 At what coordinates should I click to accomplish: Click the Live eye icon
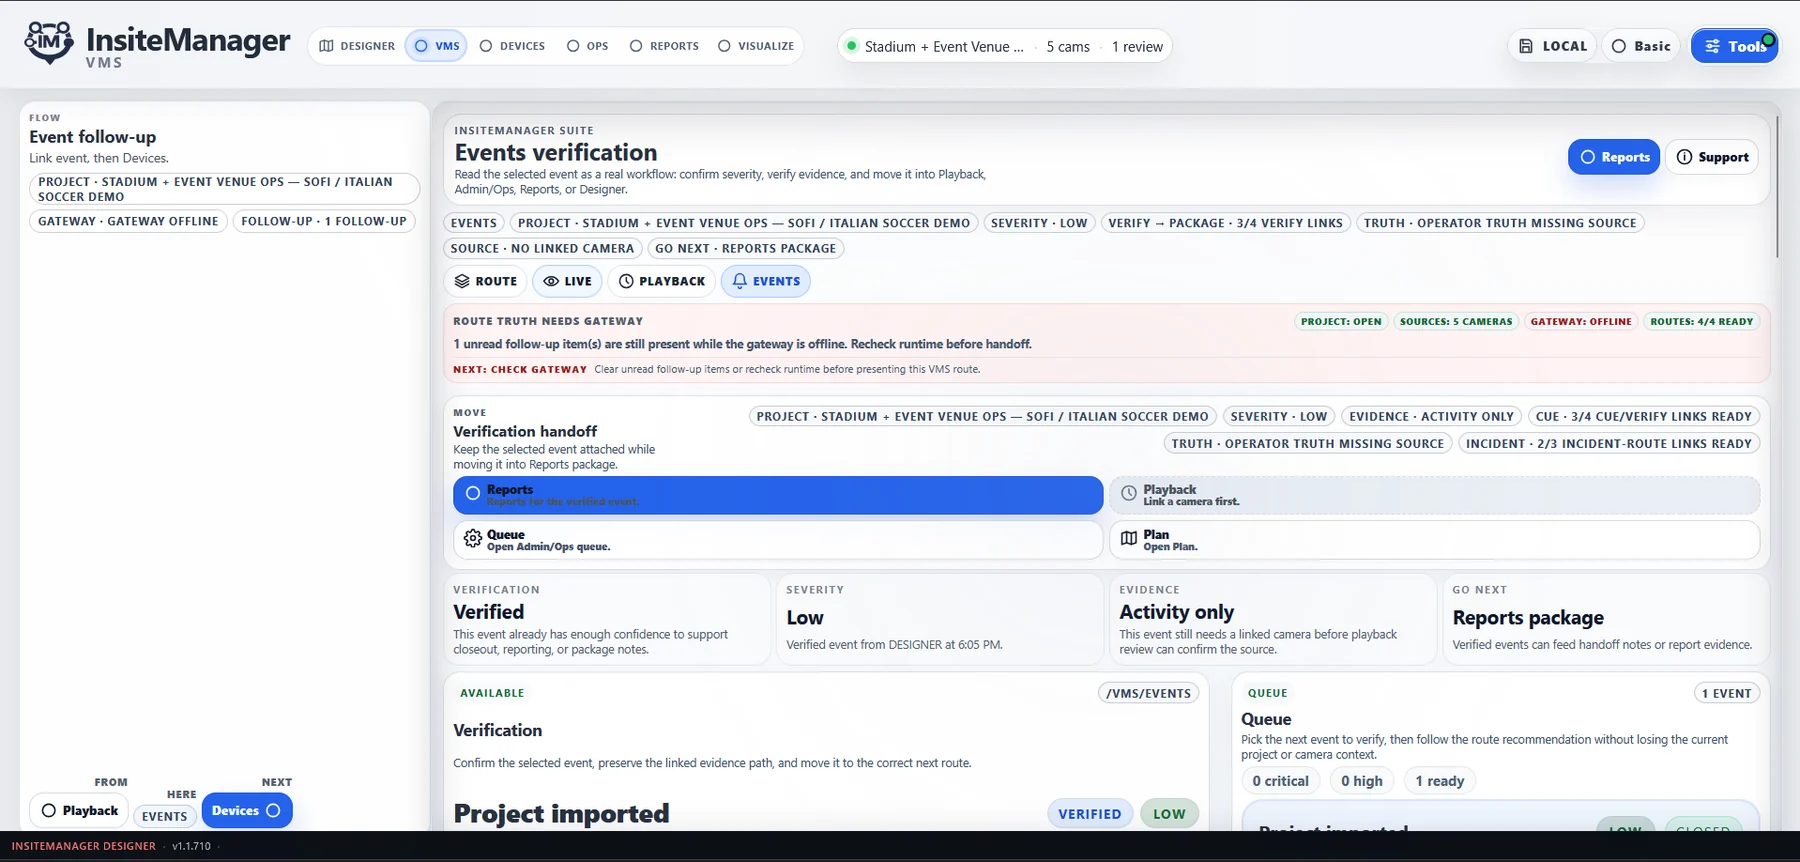[x=551, y=281]
